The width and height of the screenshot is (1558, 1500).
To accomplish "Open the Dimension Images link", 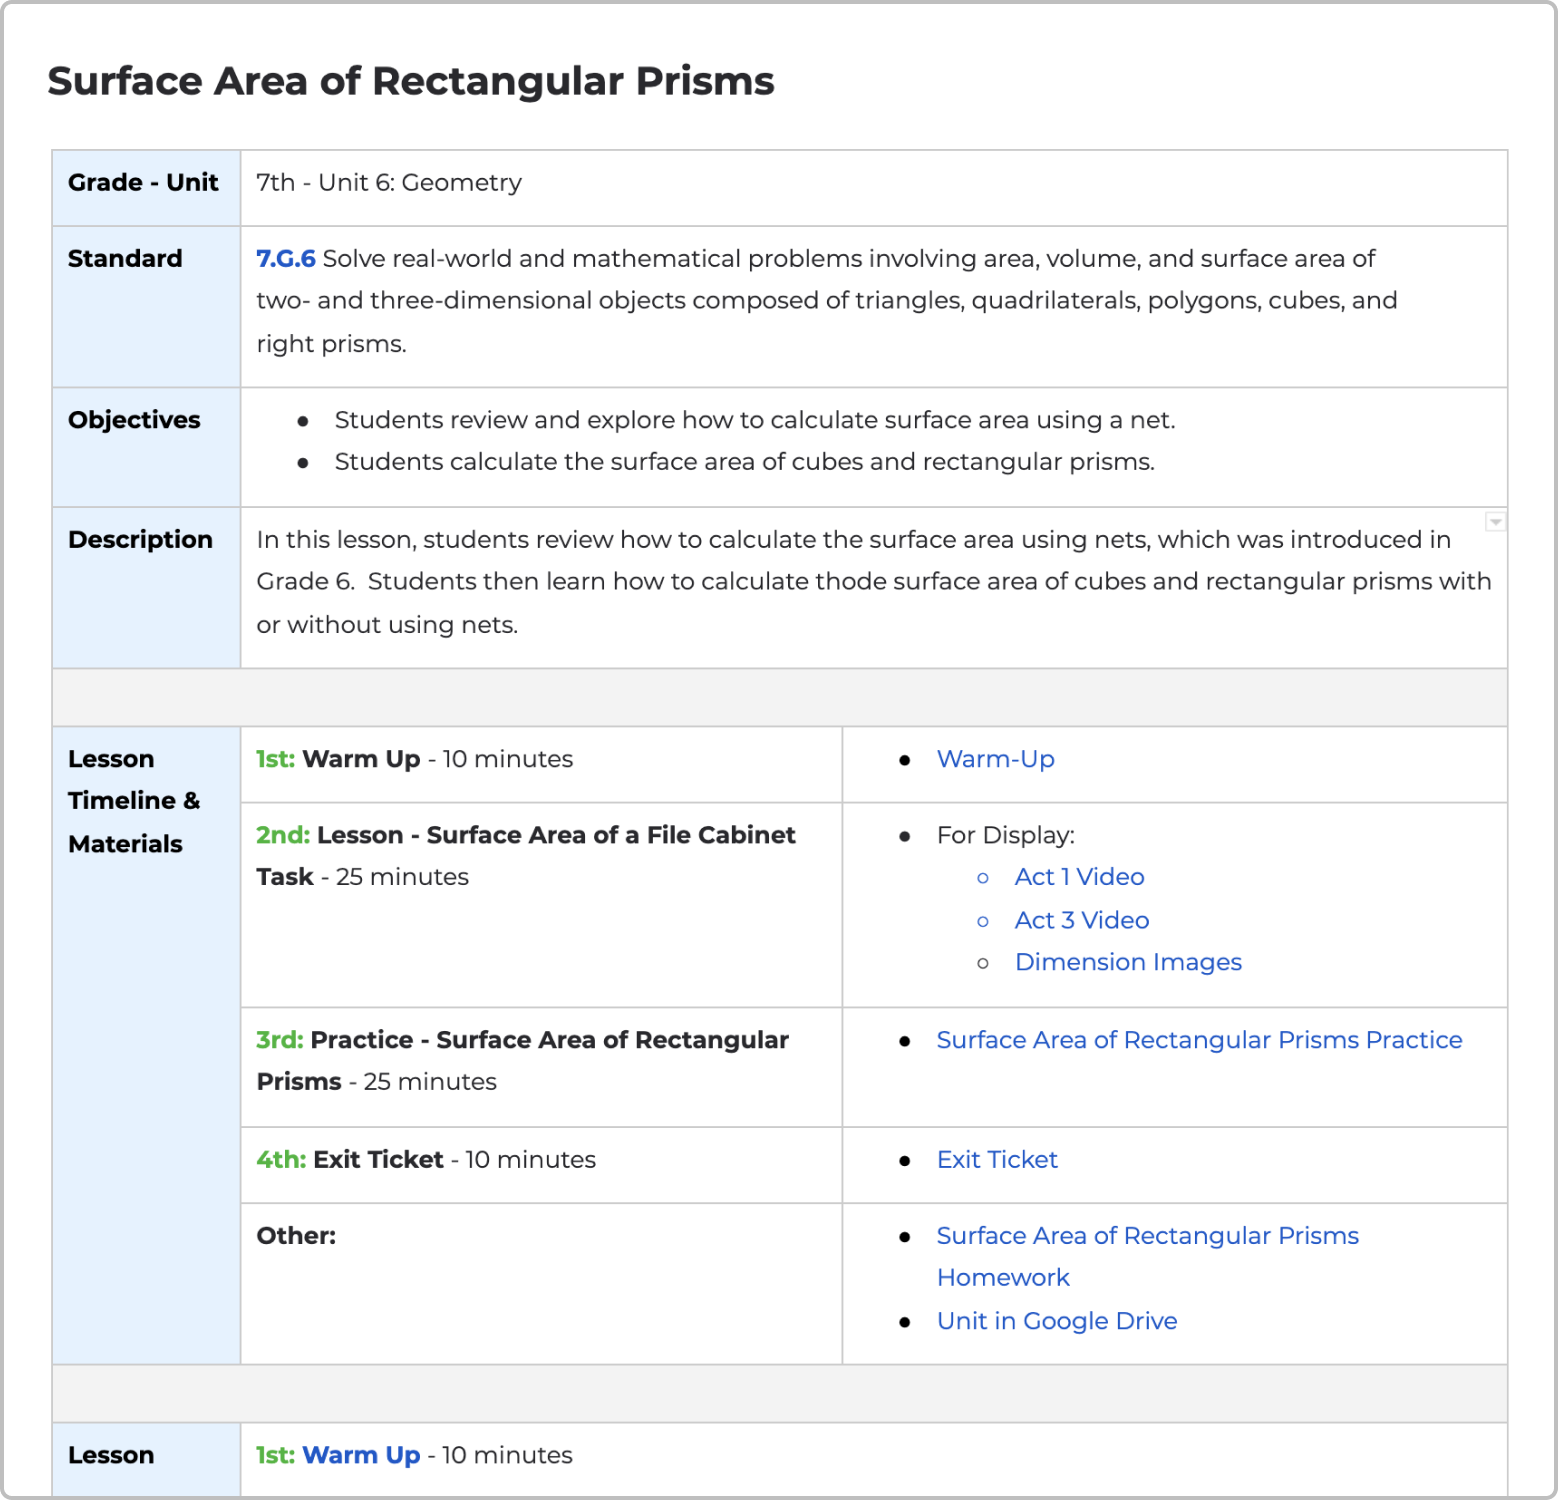I will [x=1128, y=962].
